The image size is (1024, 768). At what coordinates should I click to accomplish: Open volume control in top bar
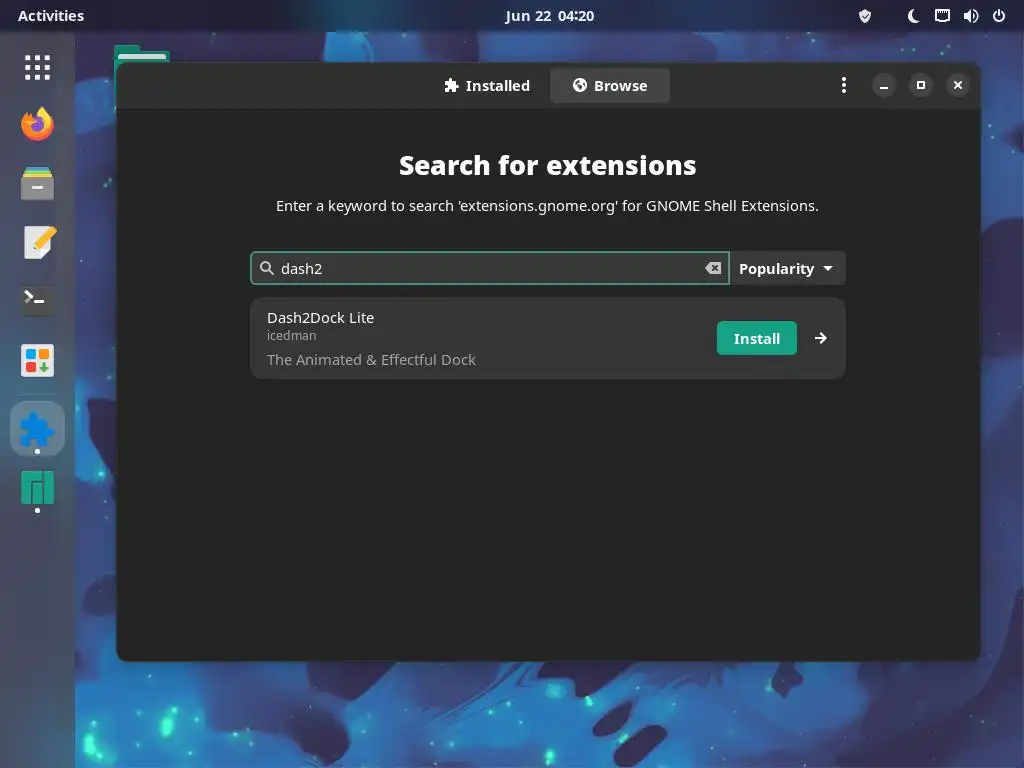pos(970,16)
